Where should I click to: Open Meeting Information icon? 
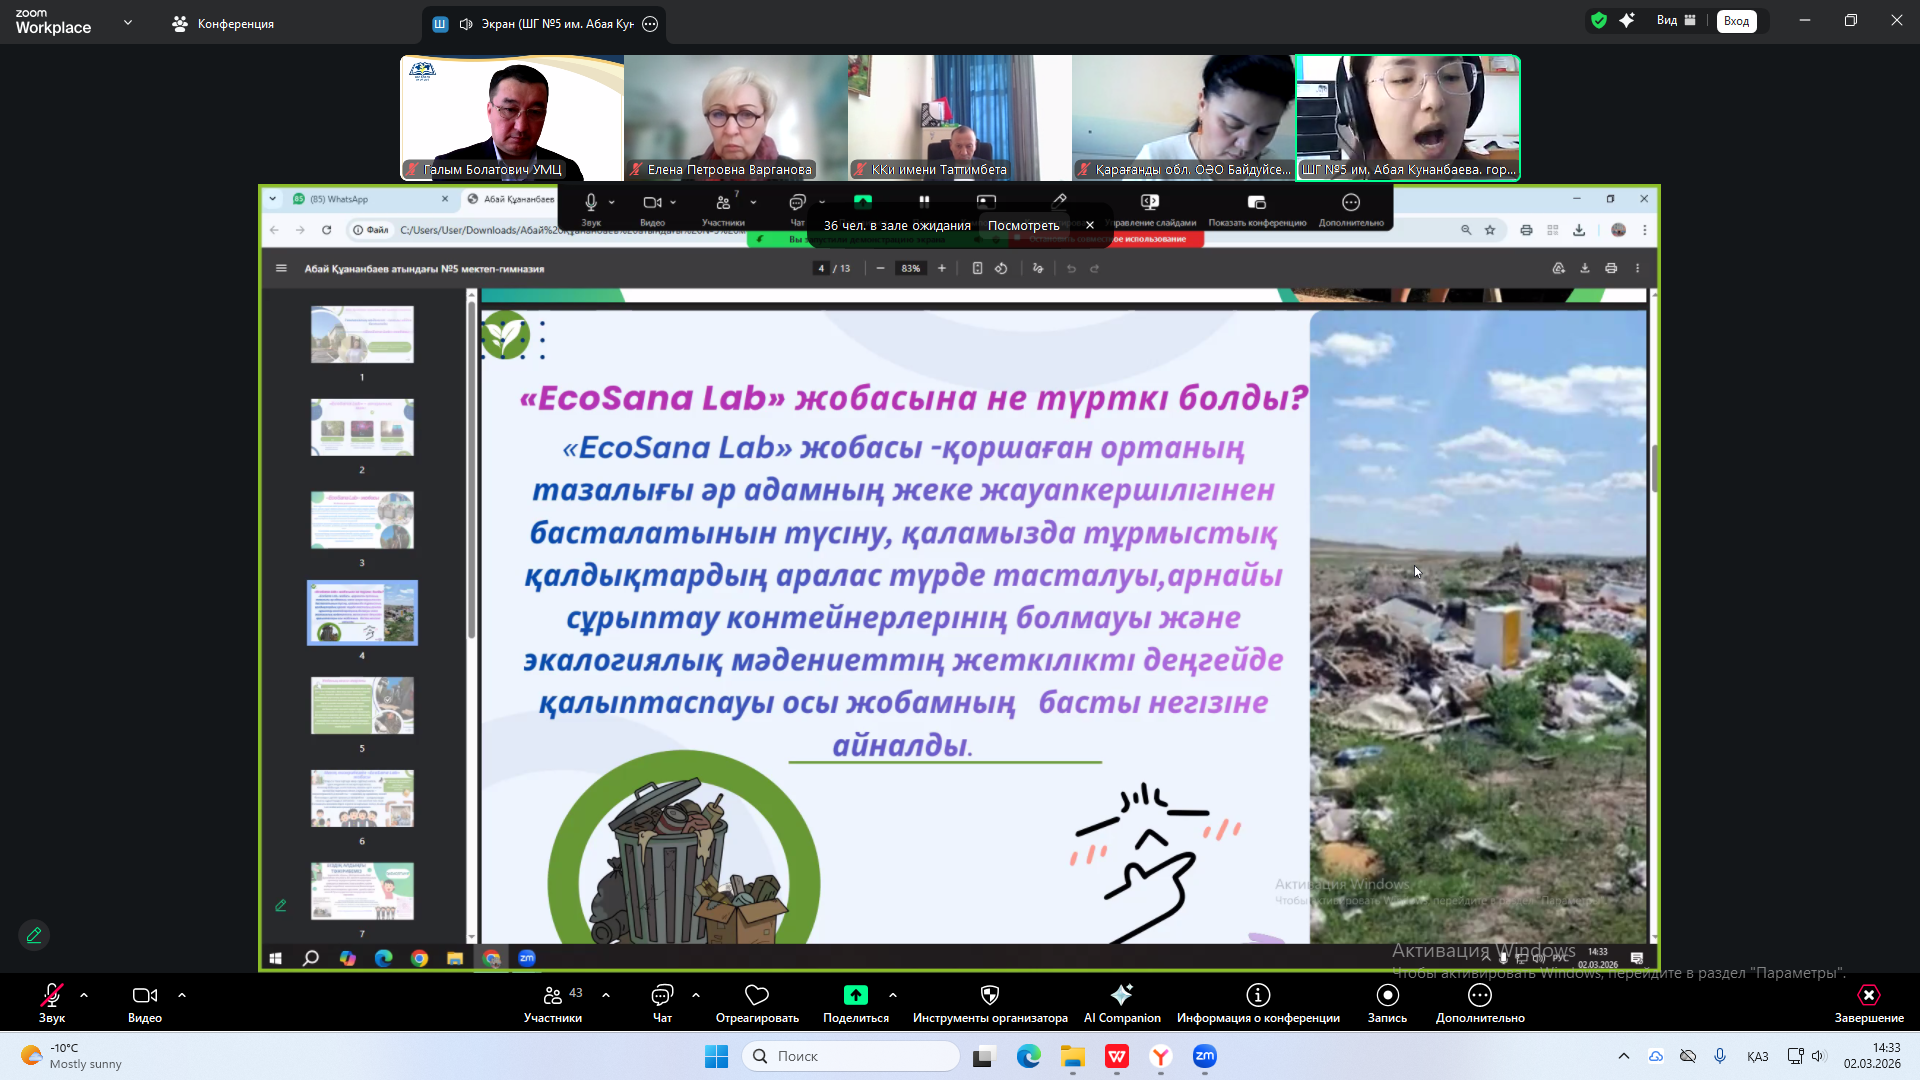[1257, 996]
